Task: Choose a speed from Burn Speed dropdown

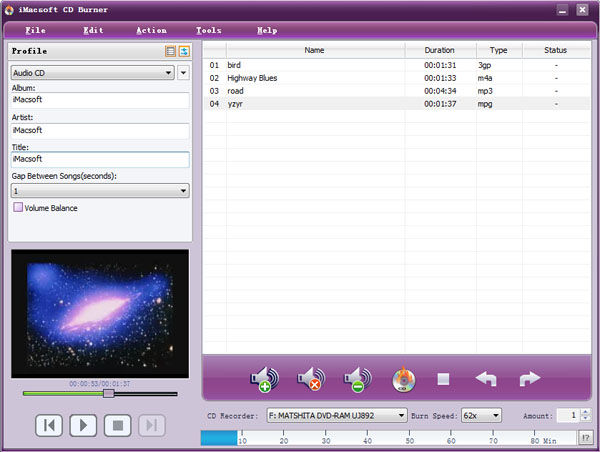Action: tap(482, 415)
